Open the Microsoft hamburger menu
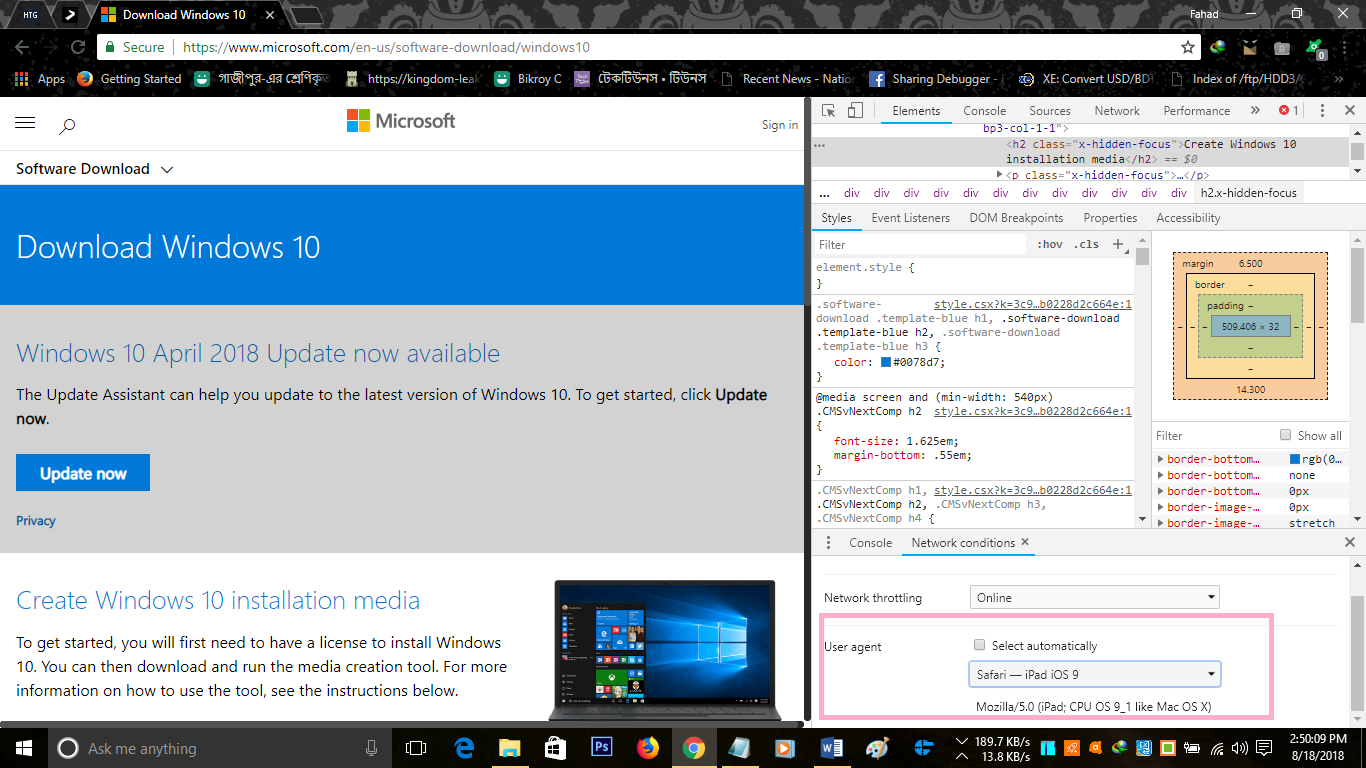 [x=25, y=123]
